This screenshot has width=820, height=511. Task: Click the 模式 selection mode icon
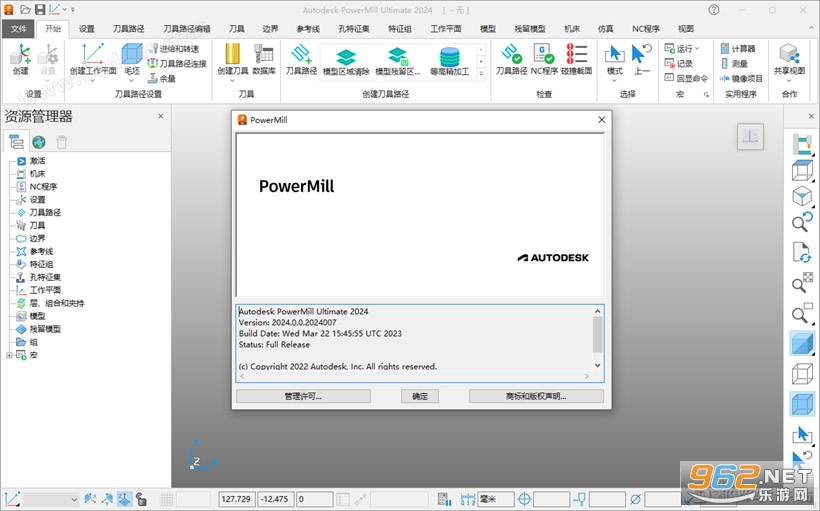pos(614,54)
